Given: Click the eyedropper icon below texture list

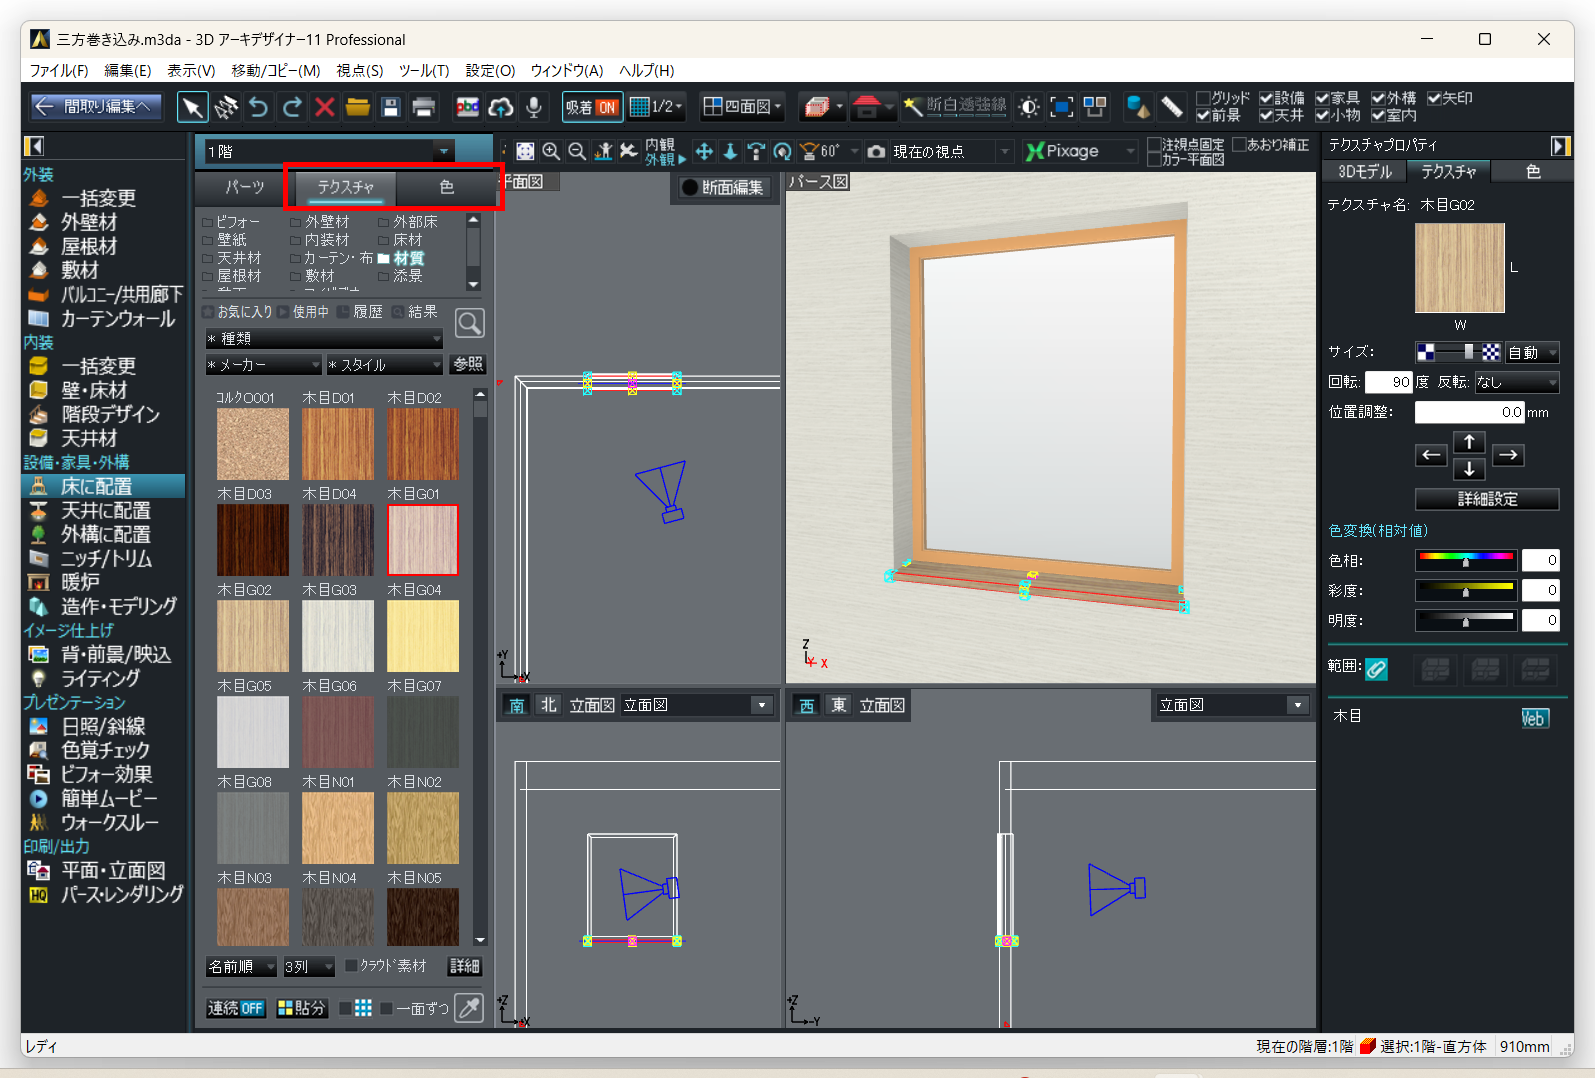Looking at the screenshot, I should [x=469, y=1007].
